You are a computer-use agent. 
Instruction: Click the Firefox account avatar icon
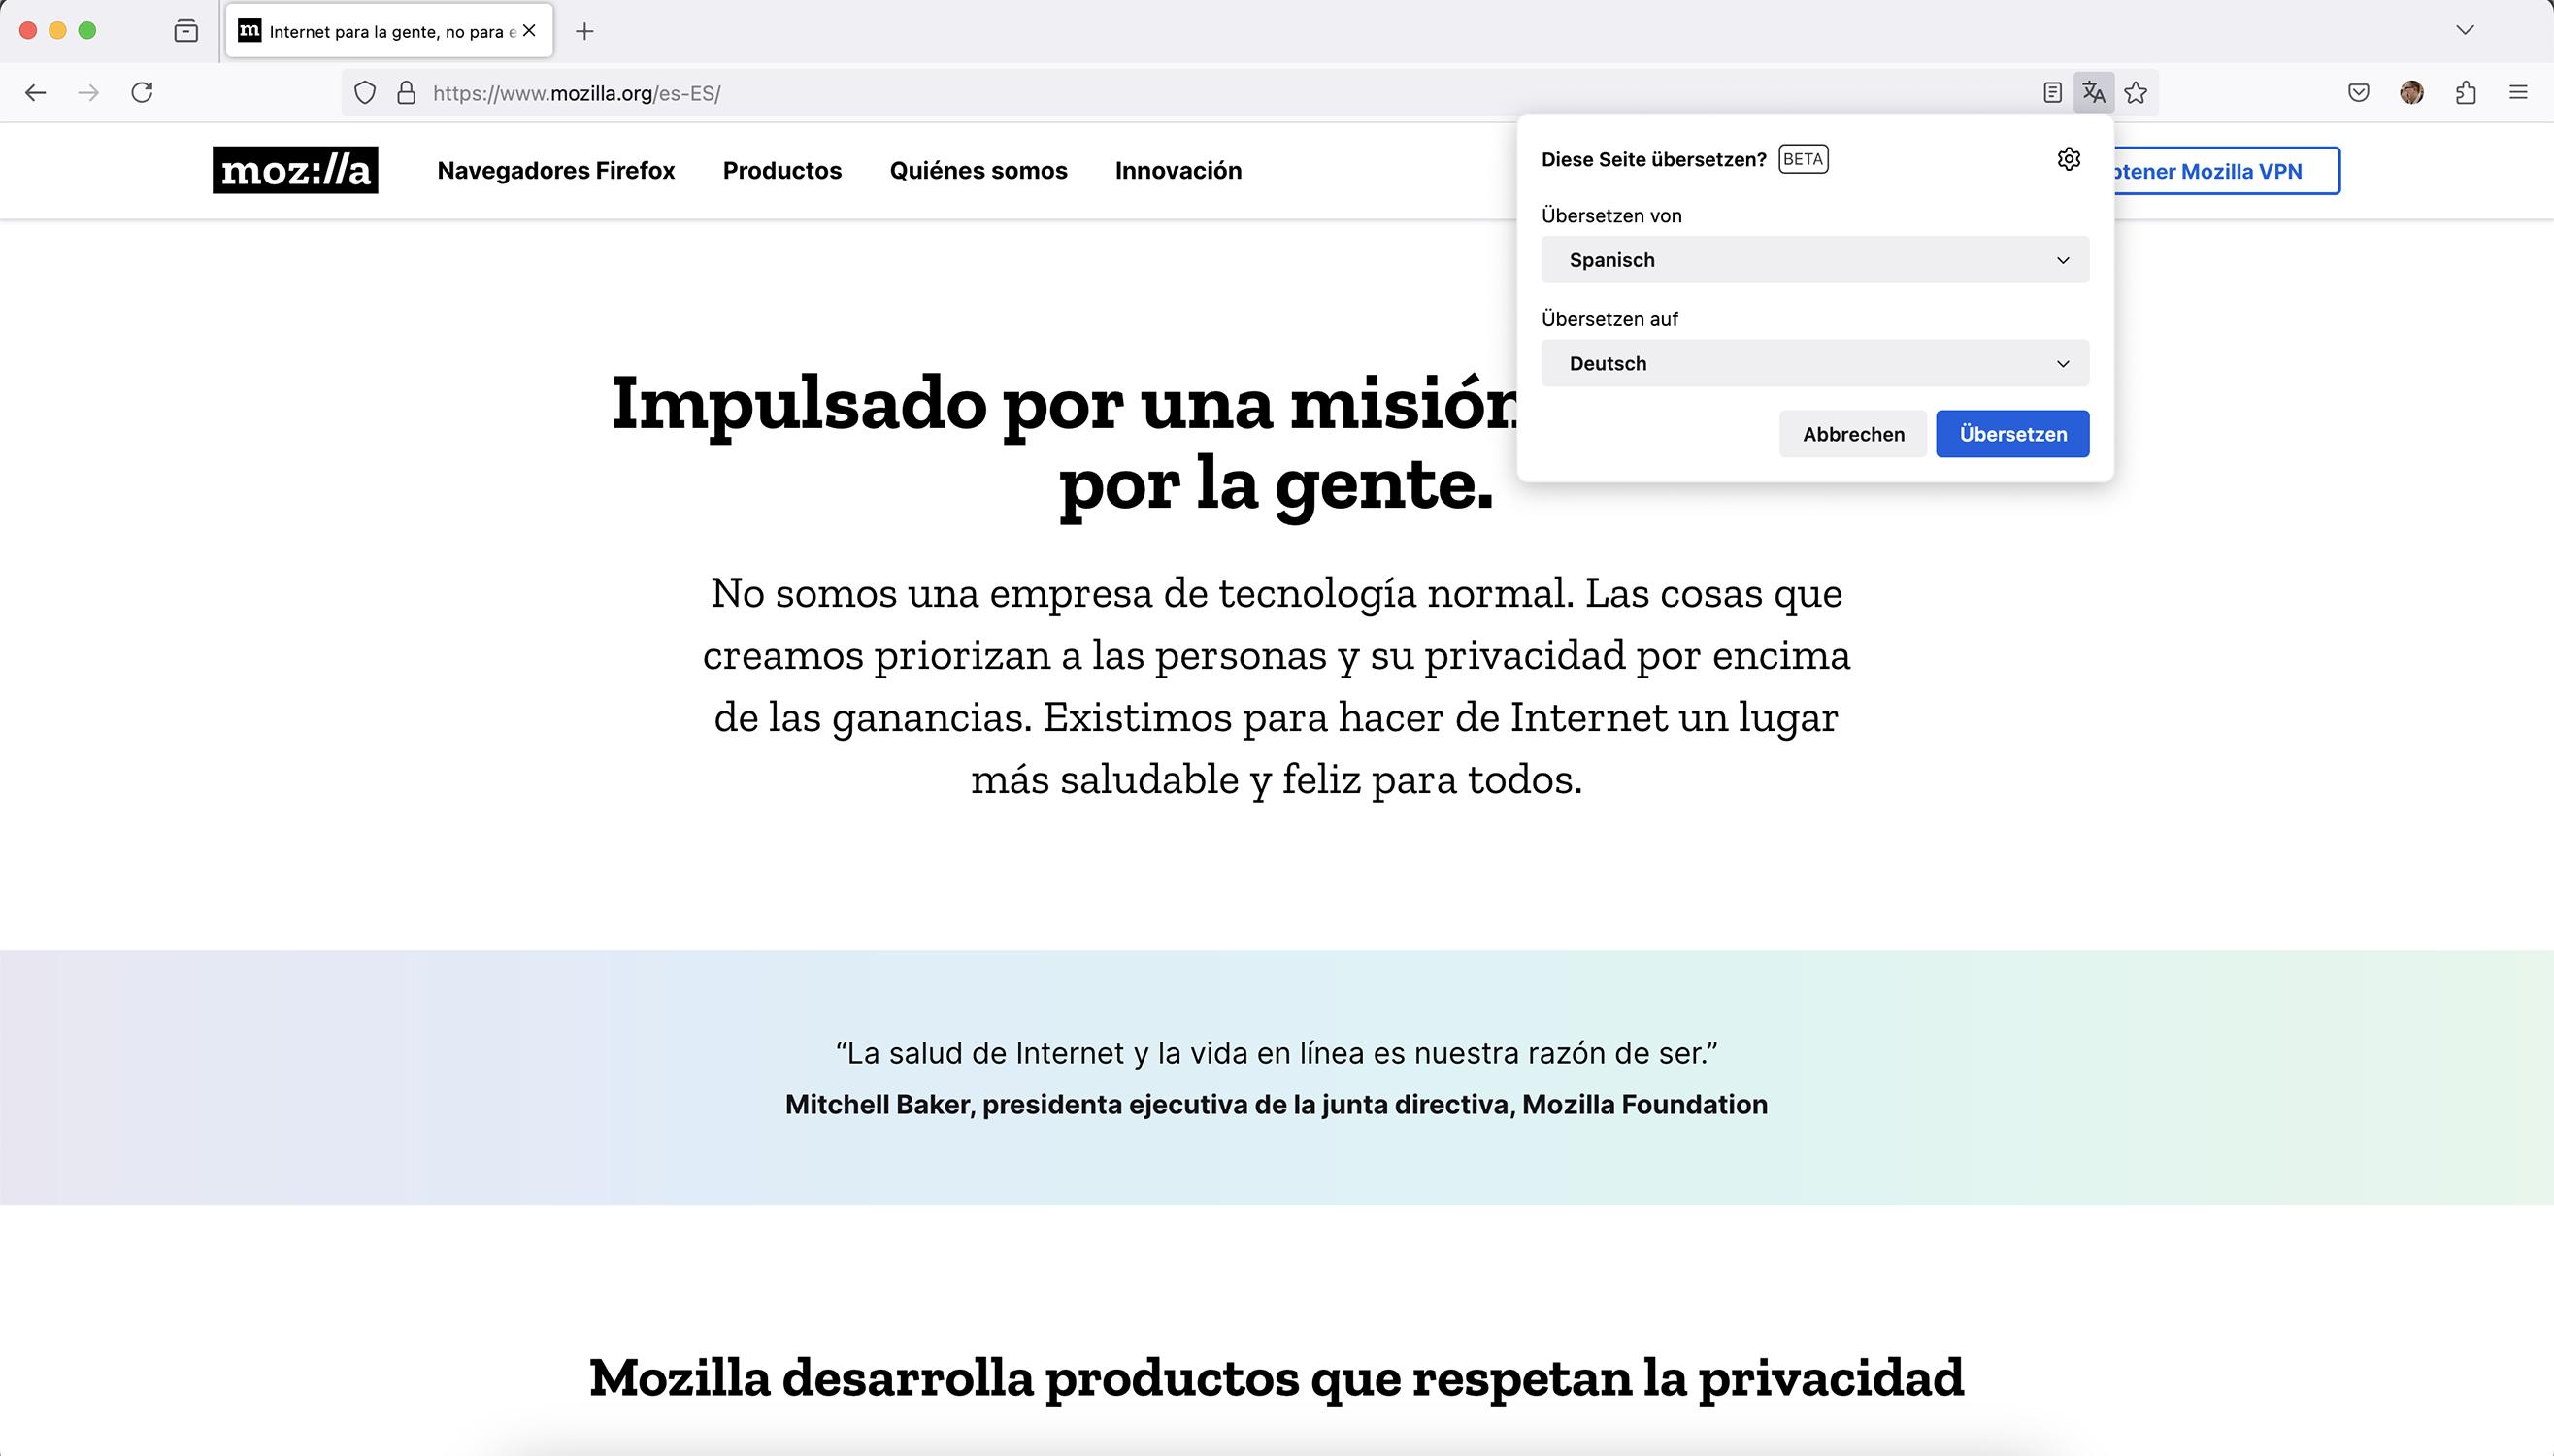pyautogui.click(x=2411, y=93)
